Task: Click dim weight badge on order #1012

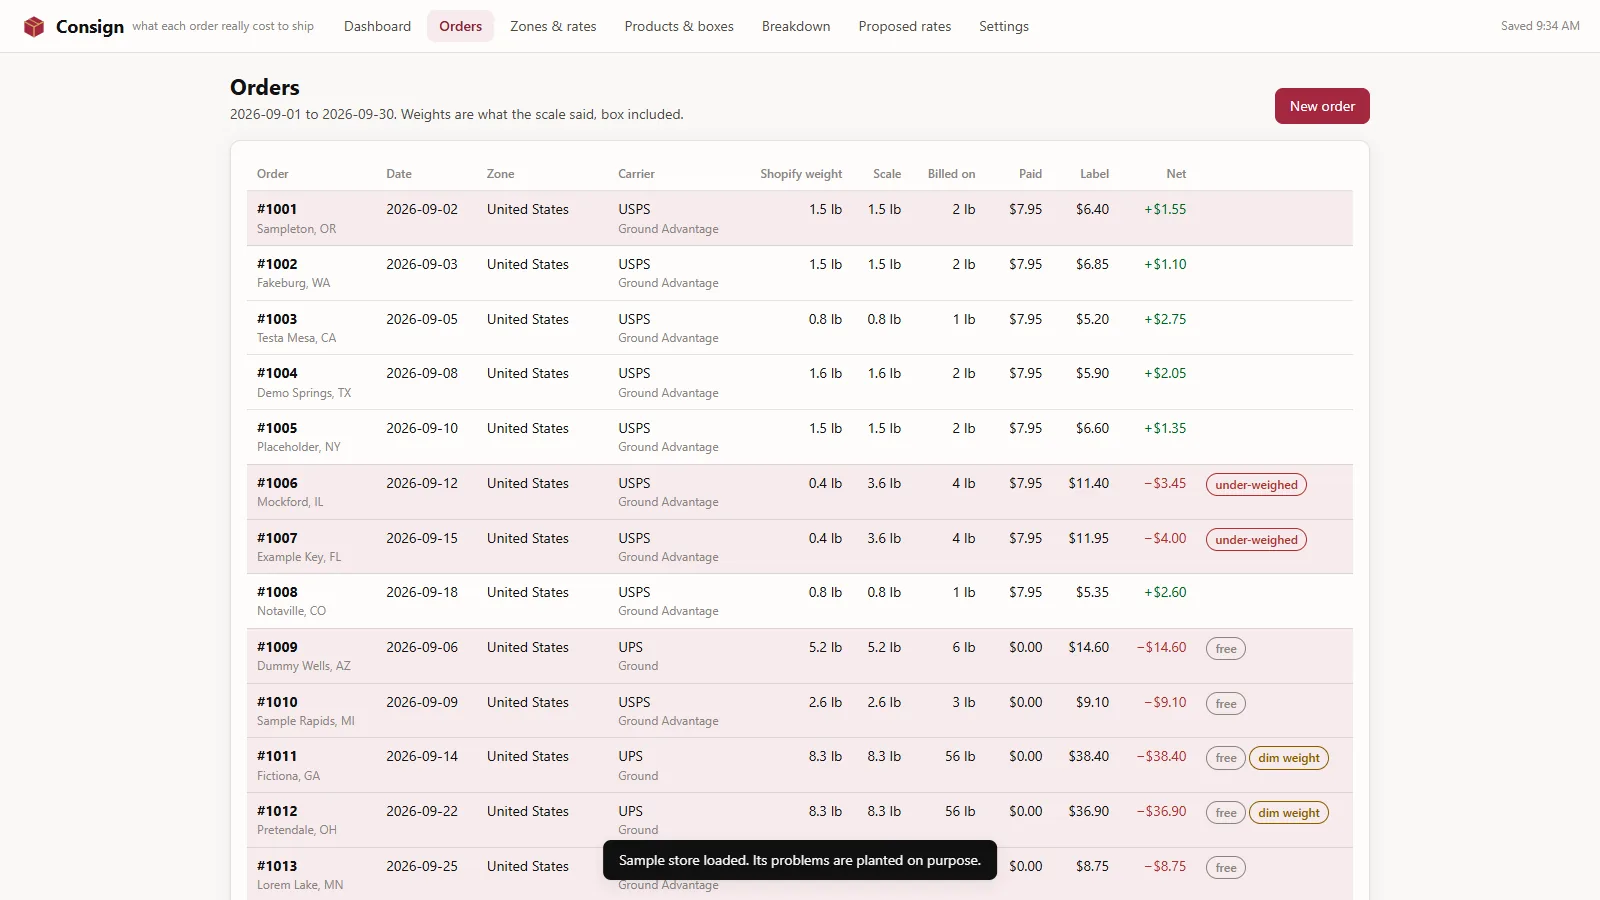Action: click(1289, 813)
